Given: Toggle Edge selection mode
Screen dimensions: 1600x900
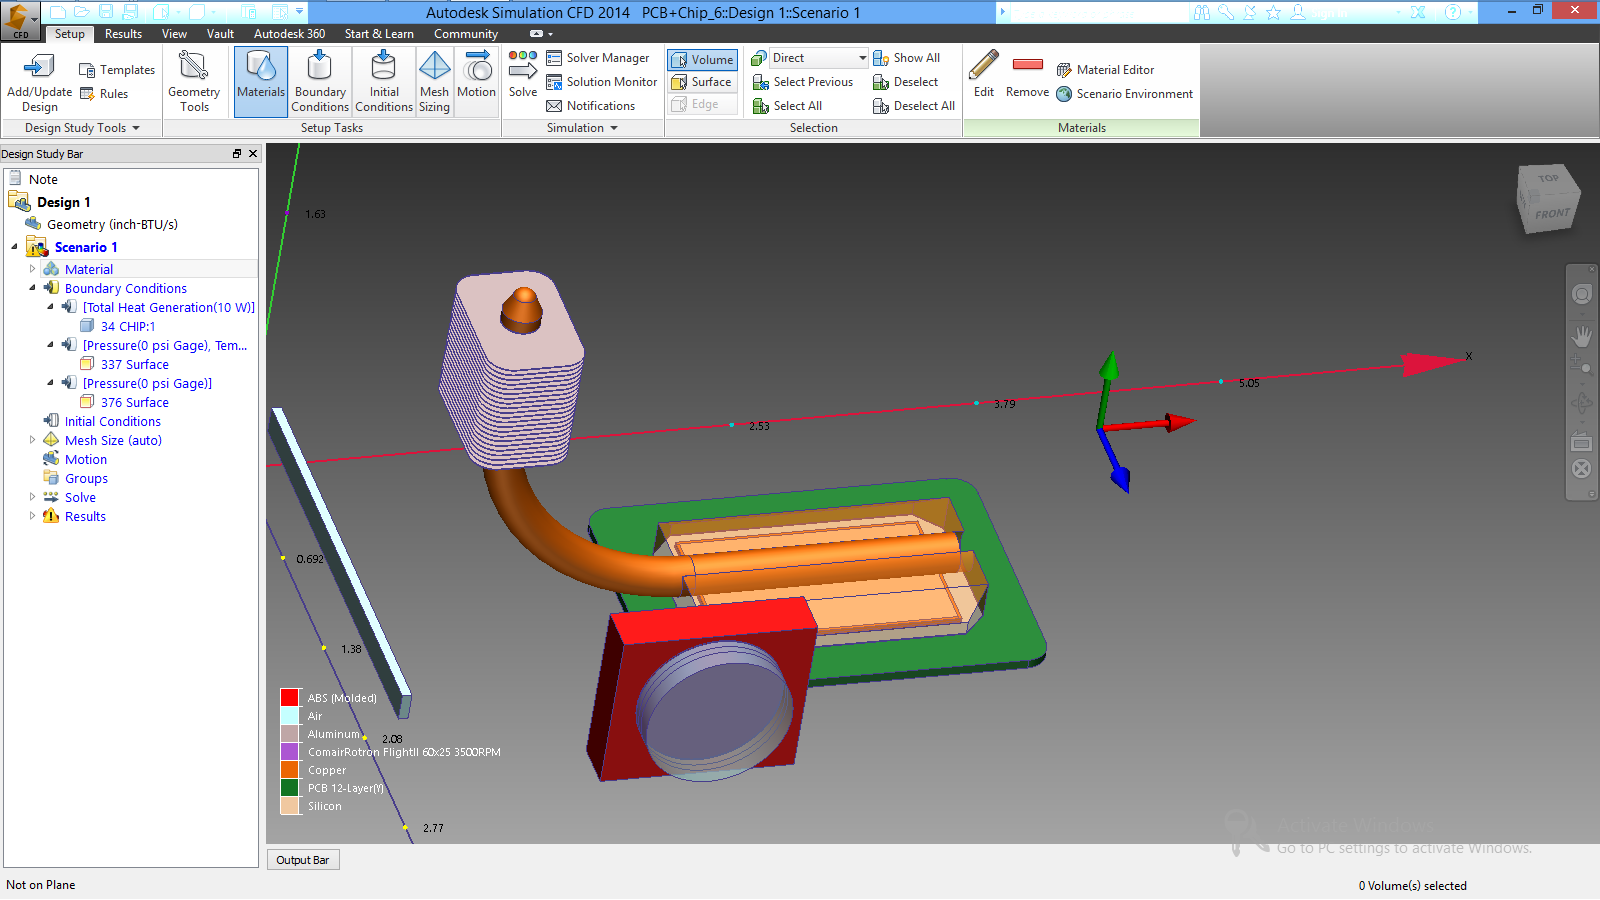Looking at the screenshot, I should 702,104.
